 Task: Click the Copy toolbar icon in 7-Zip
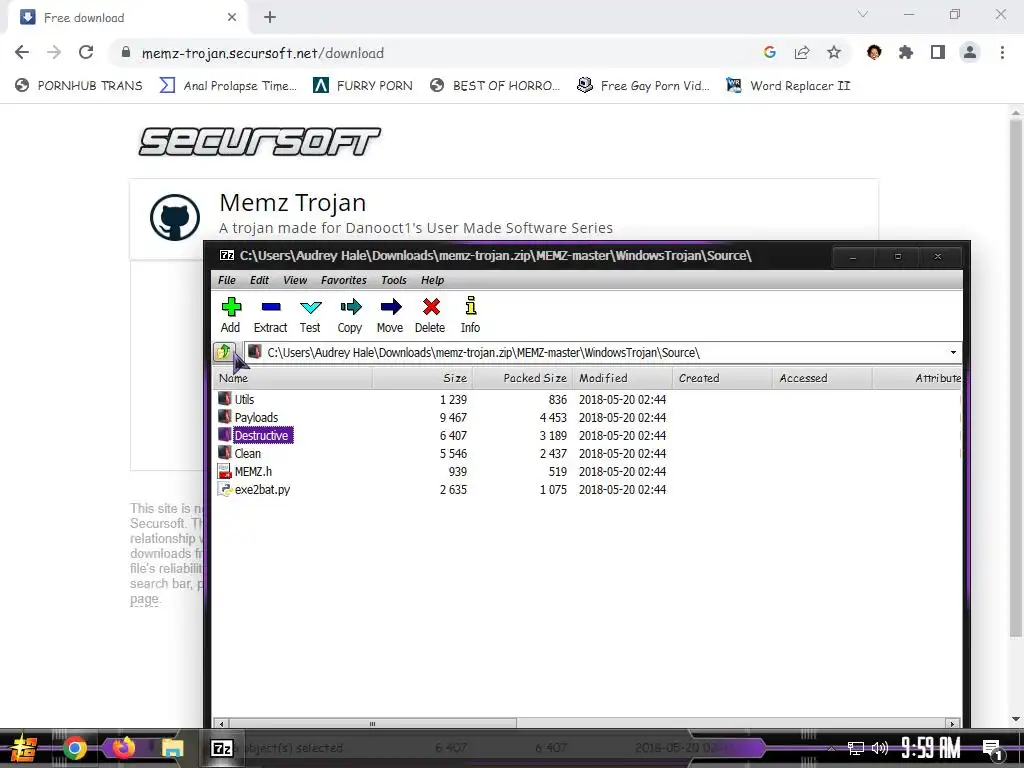pos(350,315)
